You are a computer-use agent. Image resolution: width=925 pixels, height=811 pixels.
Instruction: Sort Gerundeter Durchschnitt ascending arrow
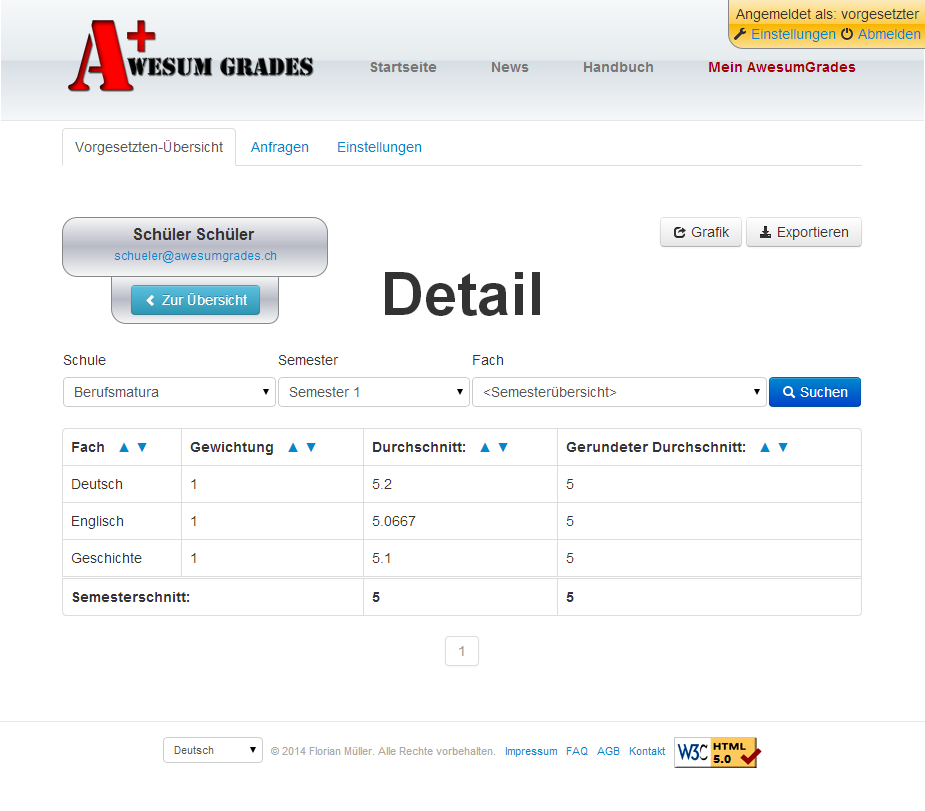pyautogui.click(x=765, y=448)
